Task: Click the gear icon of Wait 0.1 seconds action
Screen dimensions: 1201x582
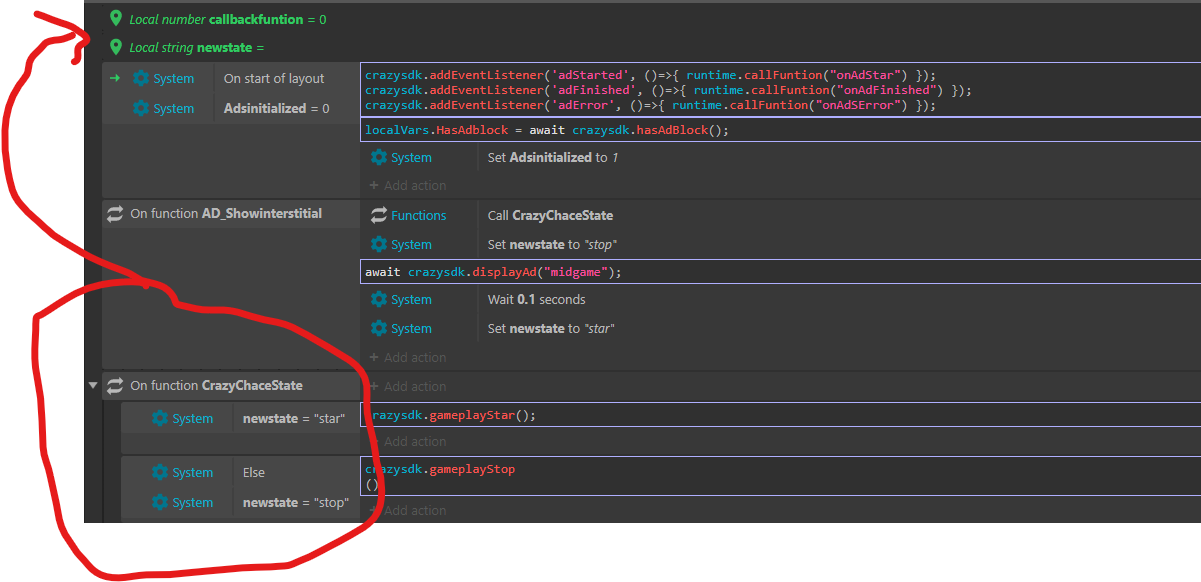Action: [x=379, y=299]
